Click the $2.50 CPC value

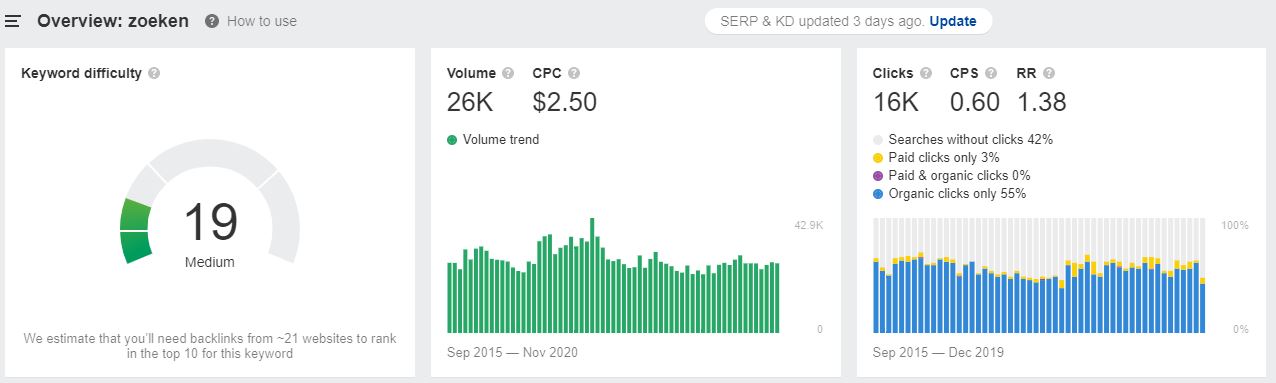pyautogui.click(x=565, y=101)
